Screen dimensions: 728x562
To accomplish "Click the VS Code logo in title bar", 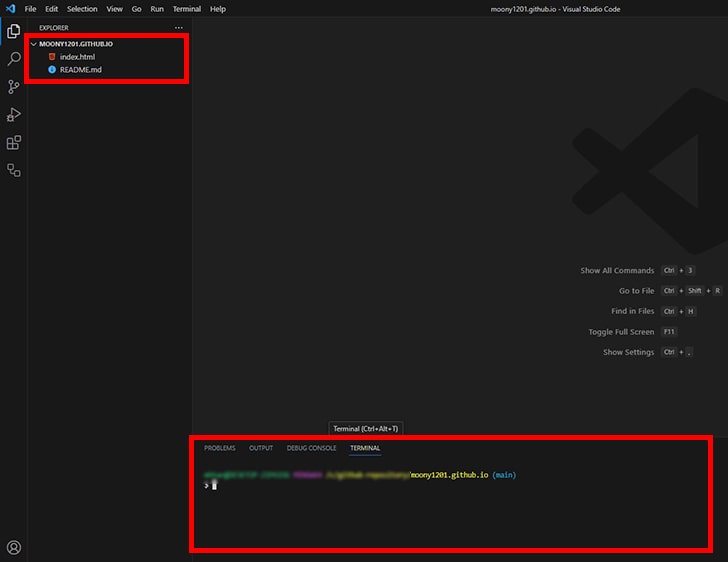I will pos(10,9).
